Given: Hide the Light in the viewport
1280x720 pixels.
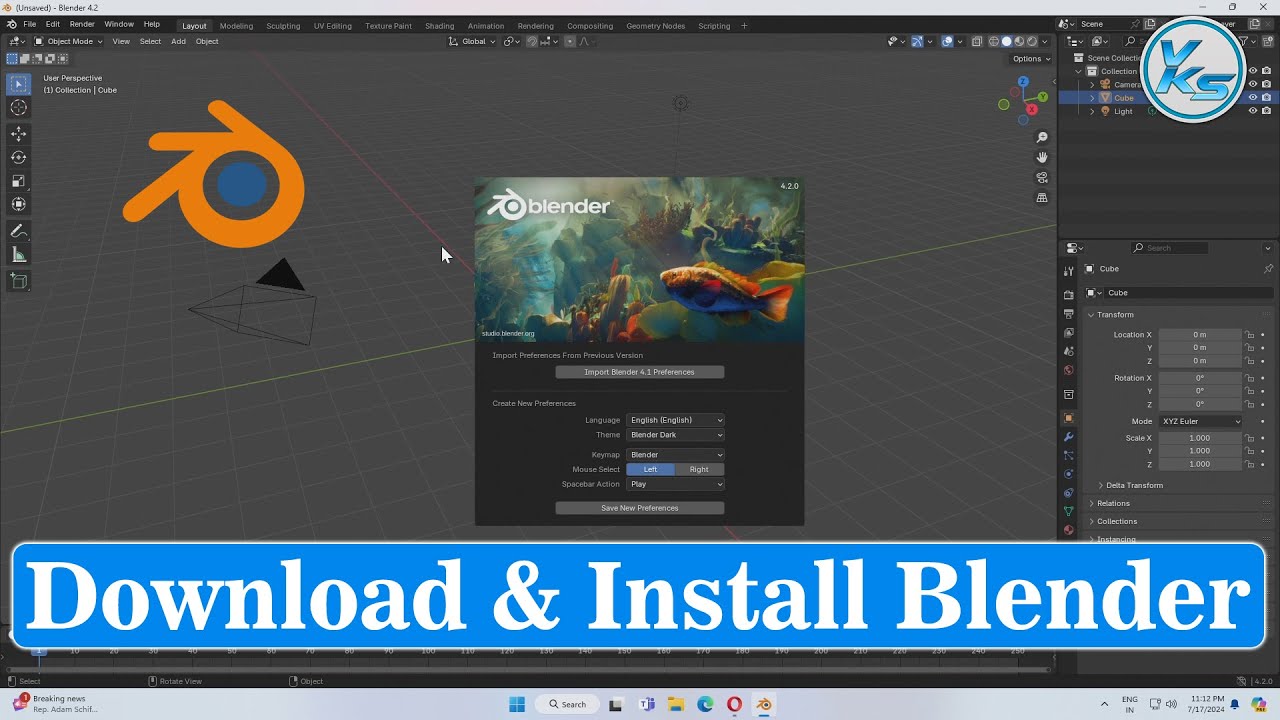Looking at the screenshot, I should point(1252,111).
